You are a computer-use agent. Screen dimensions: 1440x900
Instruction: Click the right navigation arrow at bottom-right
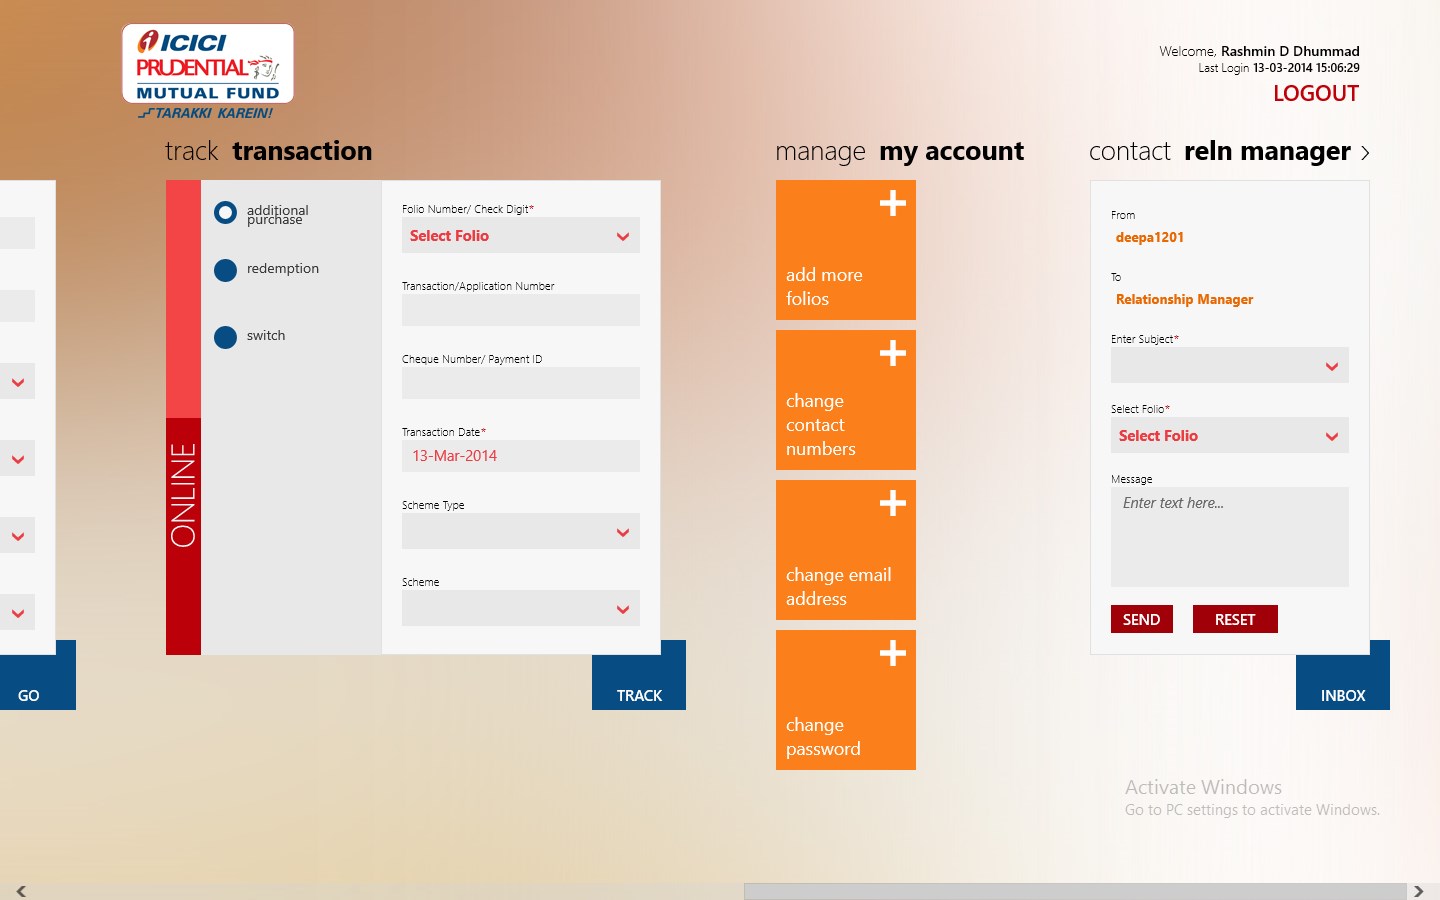[1421, 889]
